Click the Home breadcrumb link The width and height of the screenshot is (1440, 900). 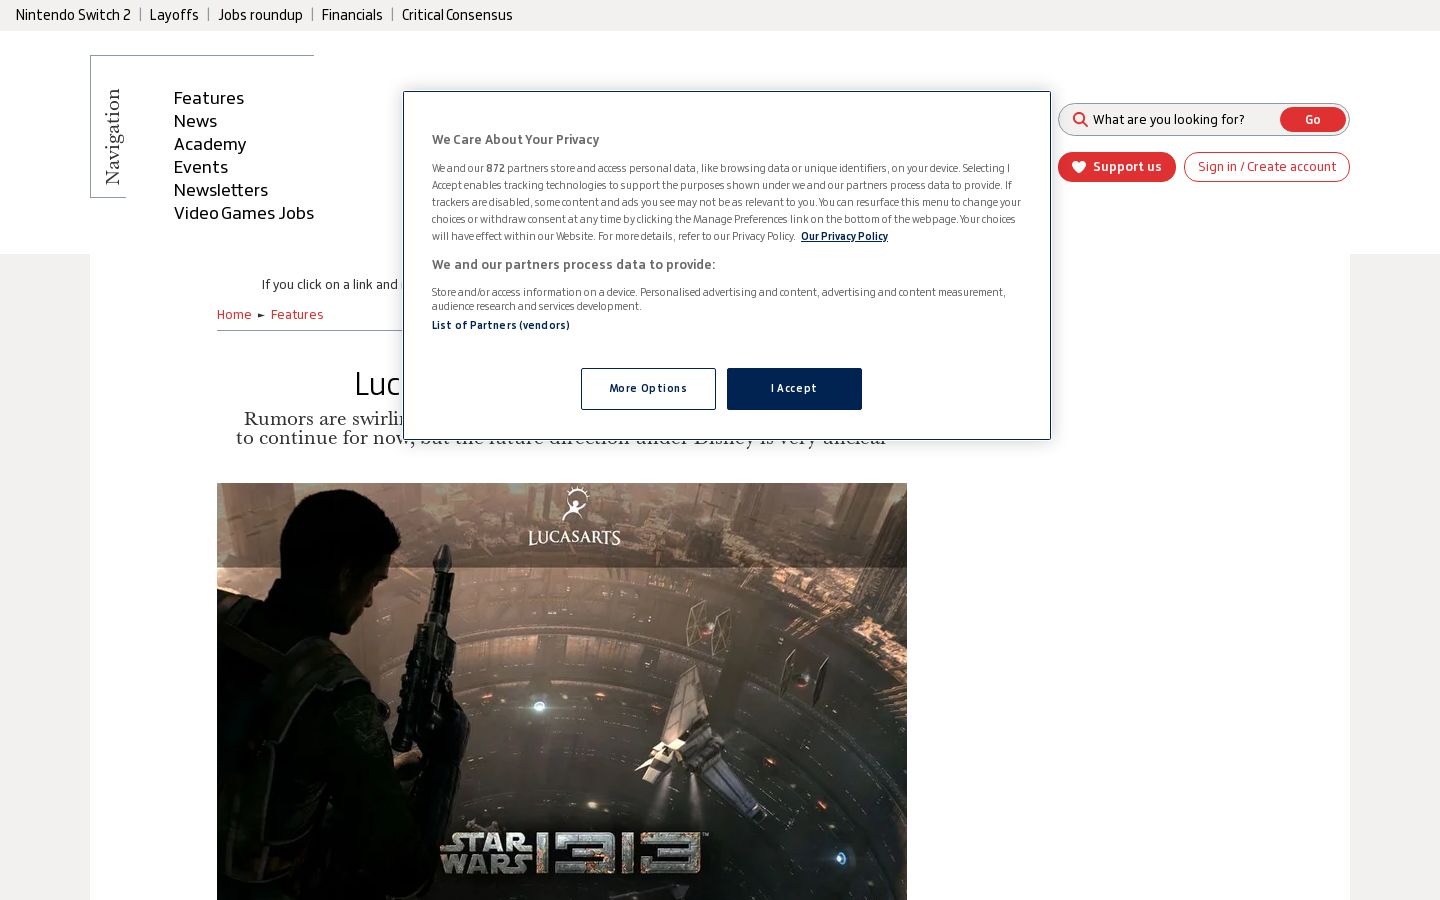click(x=234, y=315)
